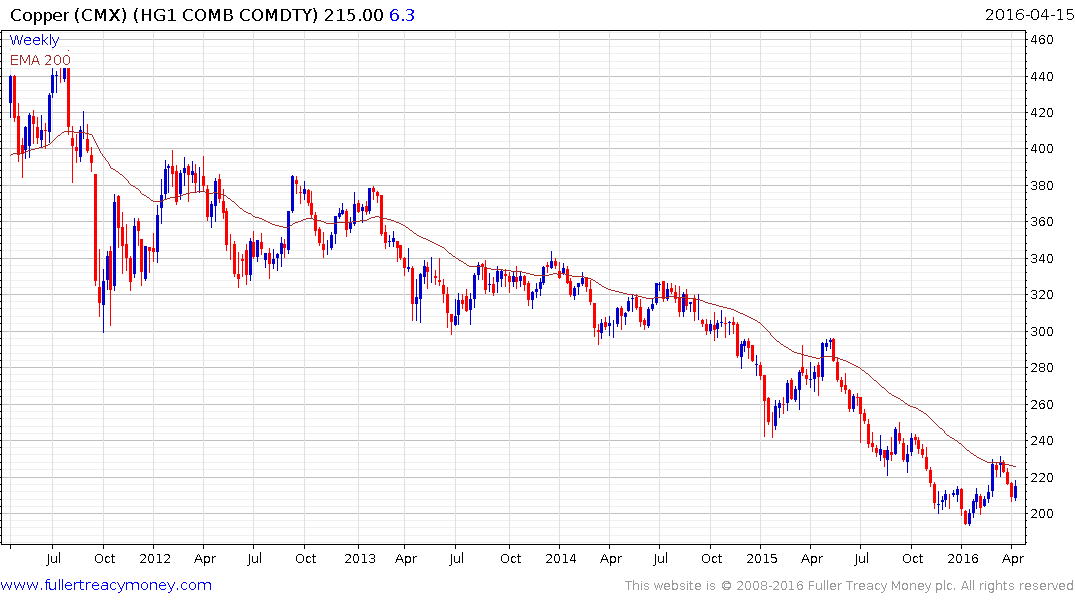Click the 340 price axis label
Screen dimensions: 1075x600
1042,259
